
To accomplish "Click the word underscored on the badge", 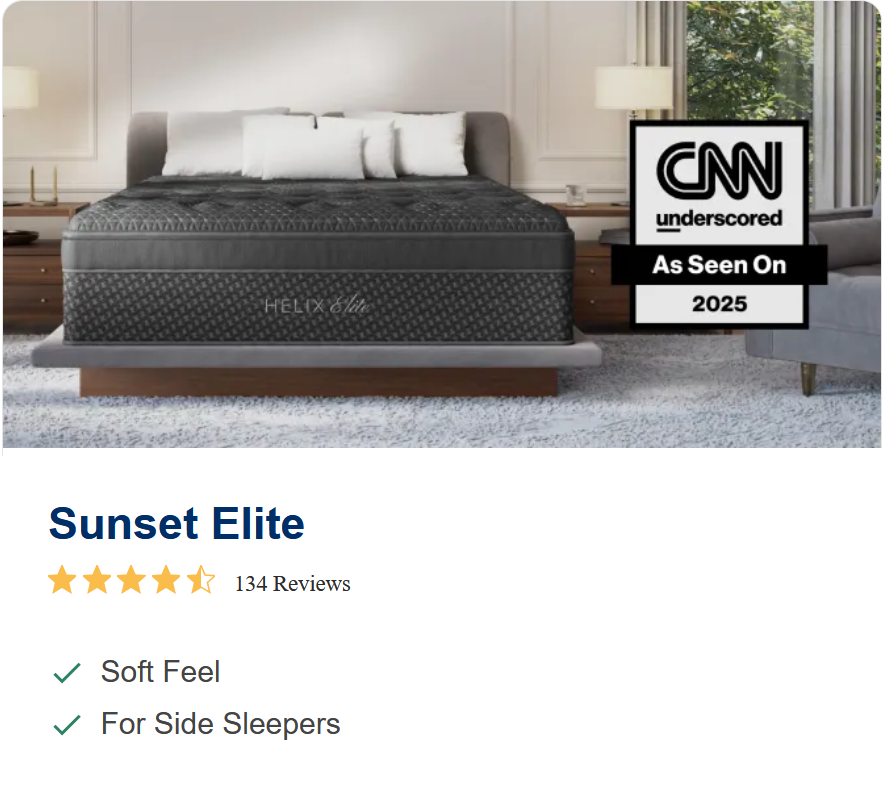I will click(x=718, y=218).
